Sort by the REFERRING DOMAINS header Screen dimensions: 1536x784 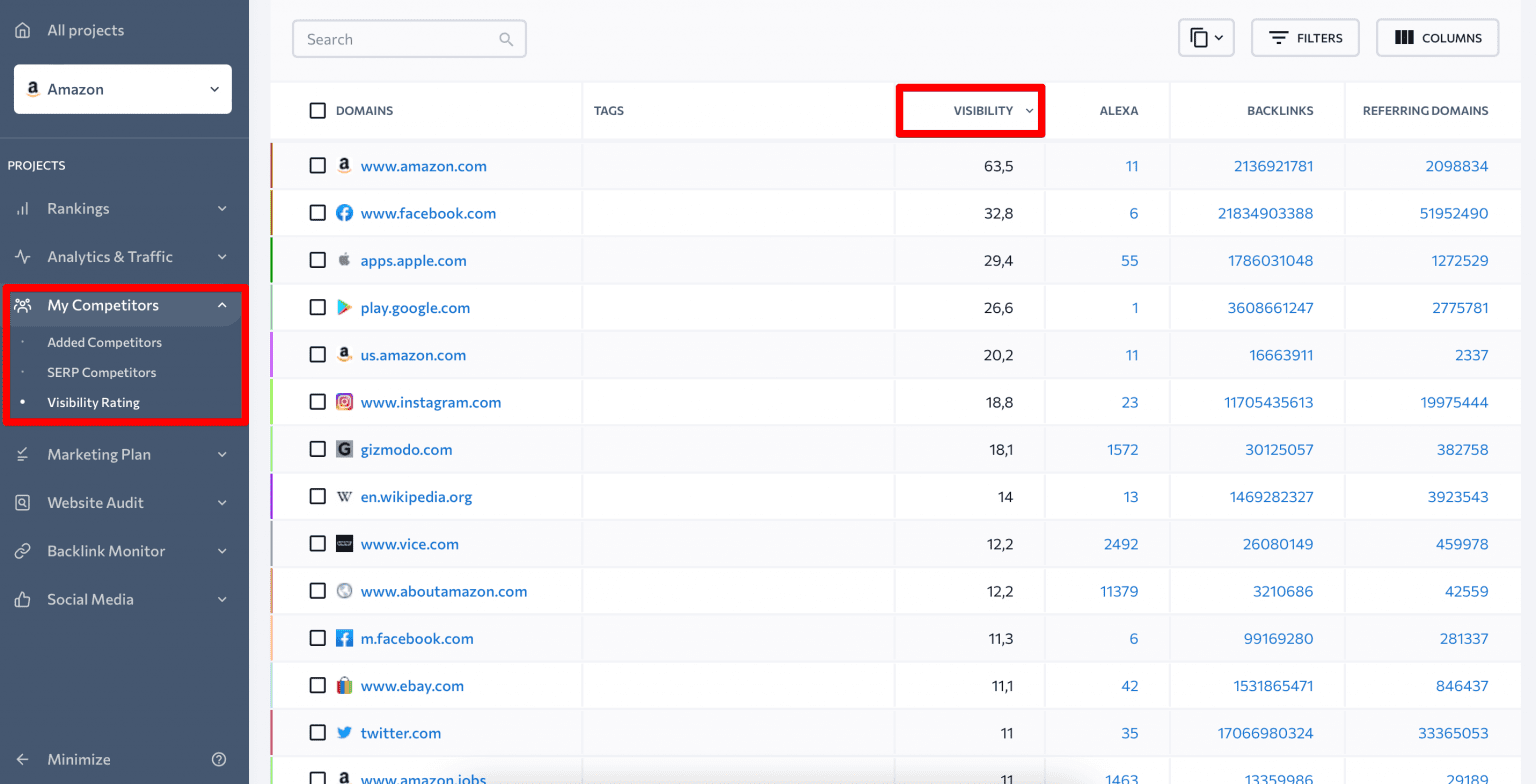(x=1426, y=111)
